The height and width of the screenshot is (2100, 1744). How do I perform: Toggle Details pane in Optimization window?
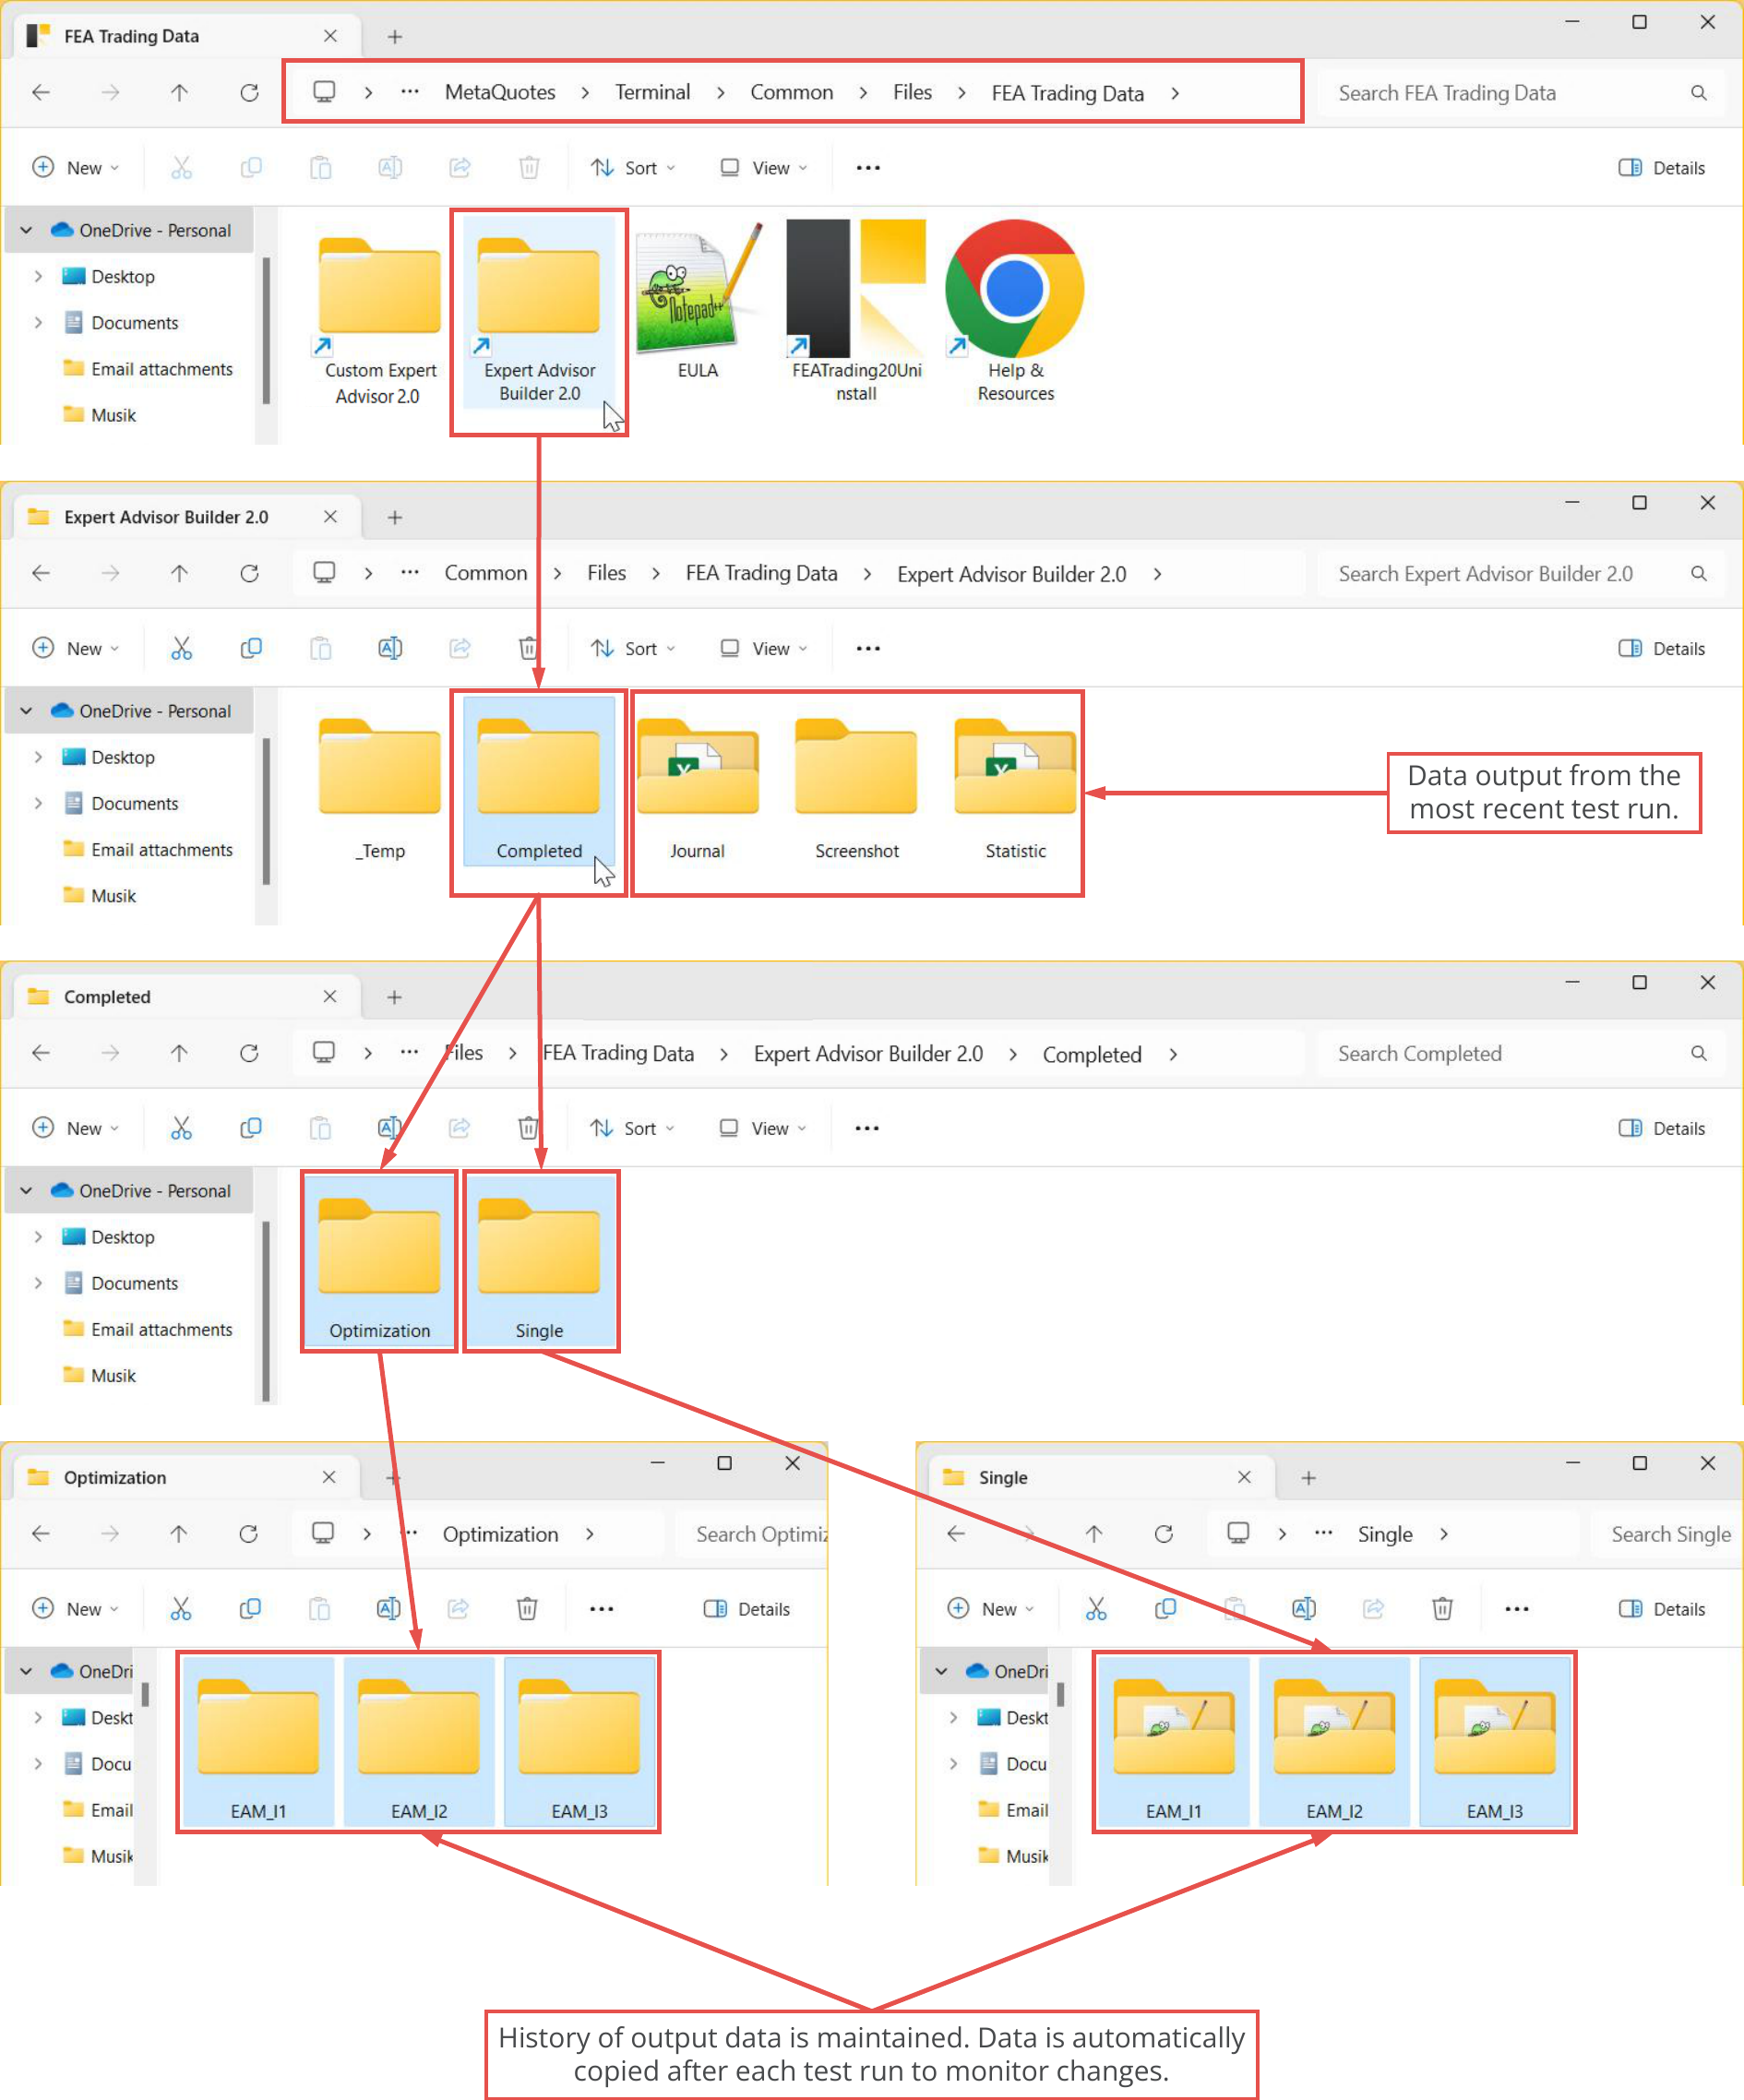coord(747,1608)
